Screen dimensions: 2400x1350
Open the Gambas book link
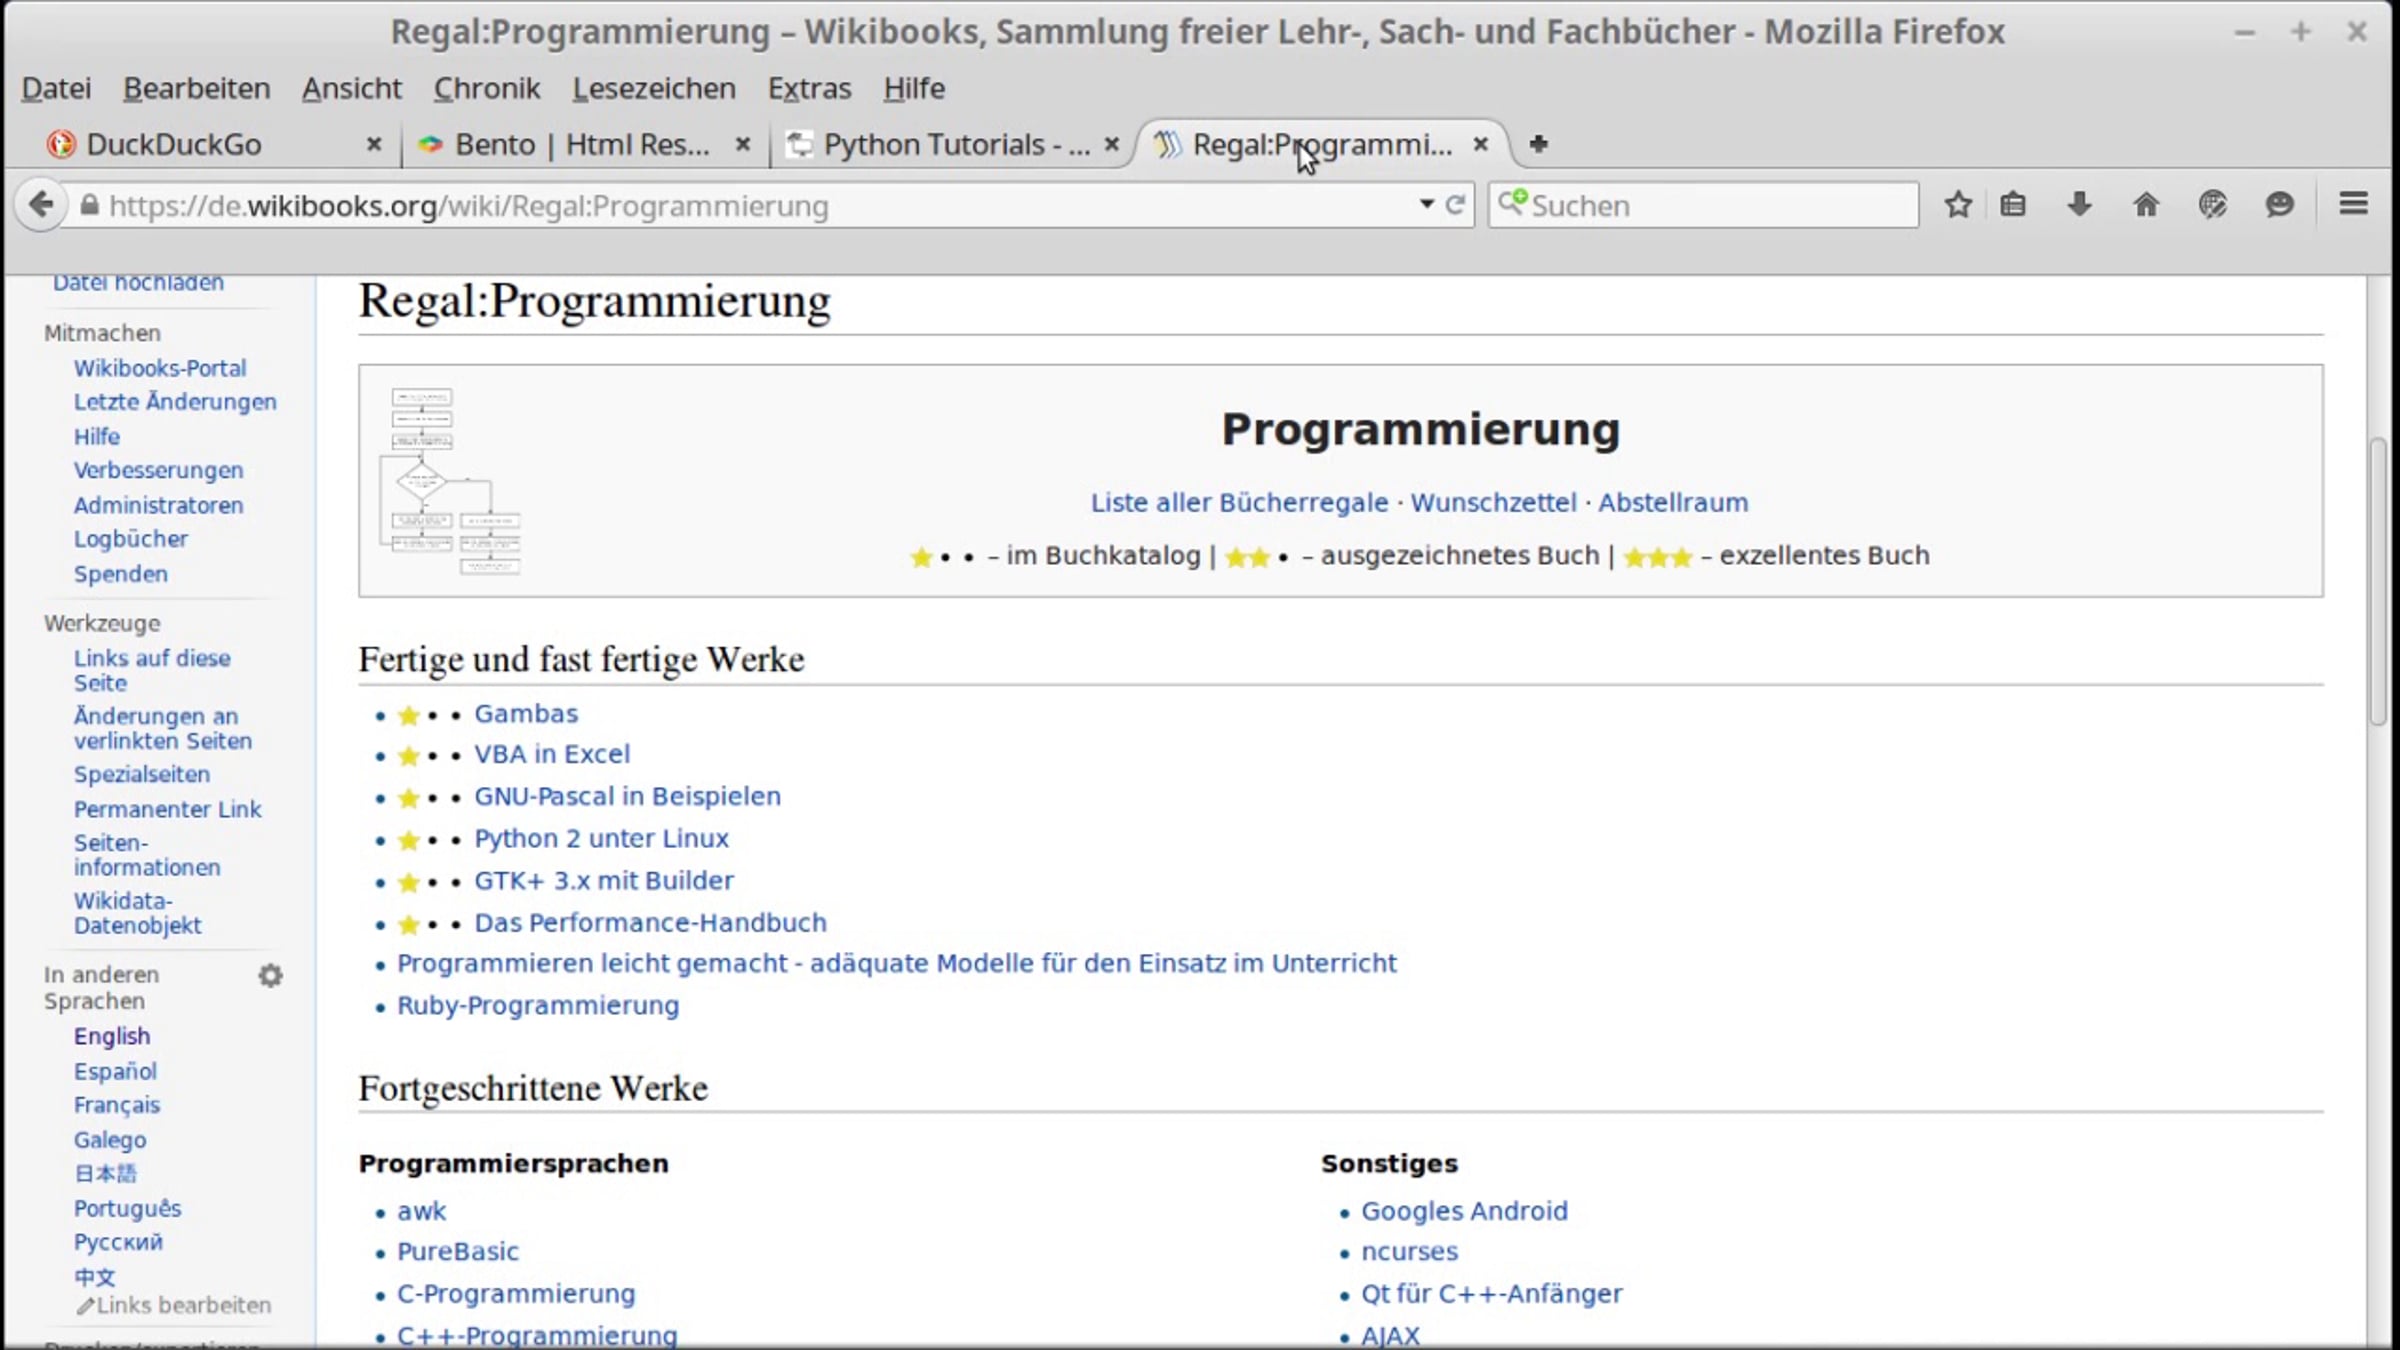coord(525,714)
